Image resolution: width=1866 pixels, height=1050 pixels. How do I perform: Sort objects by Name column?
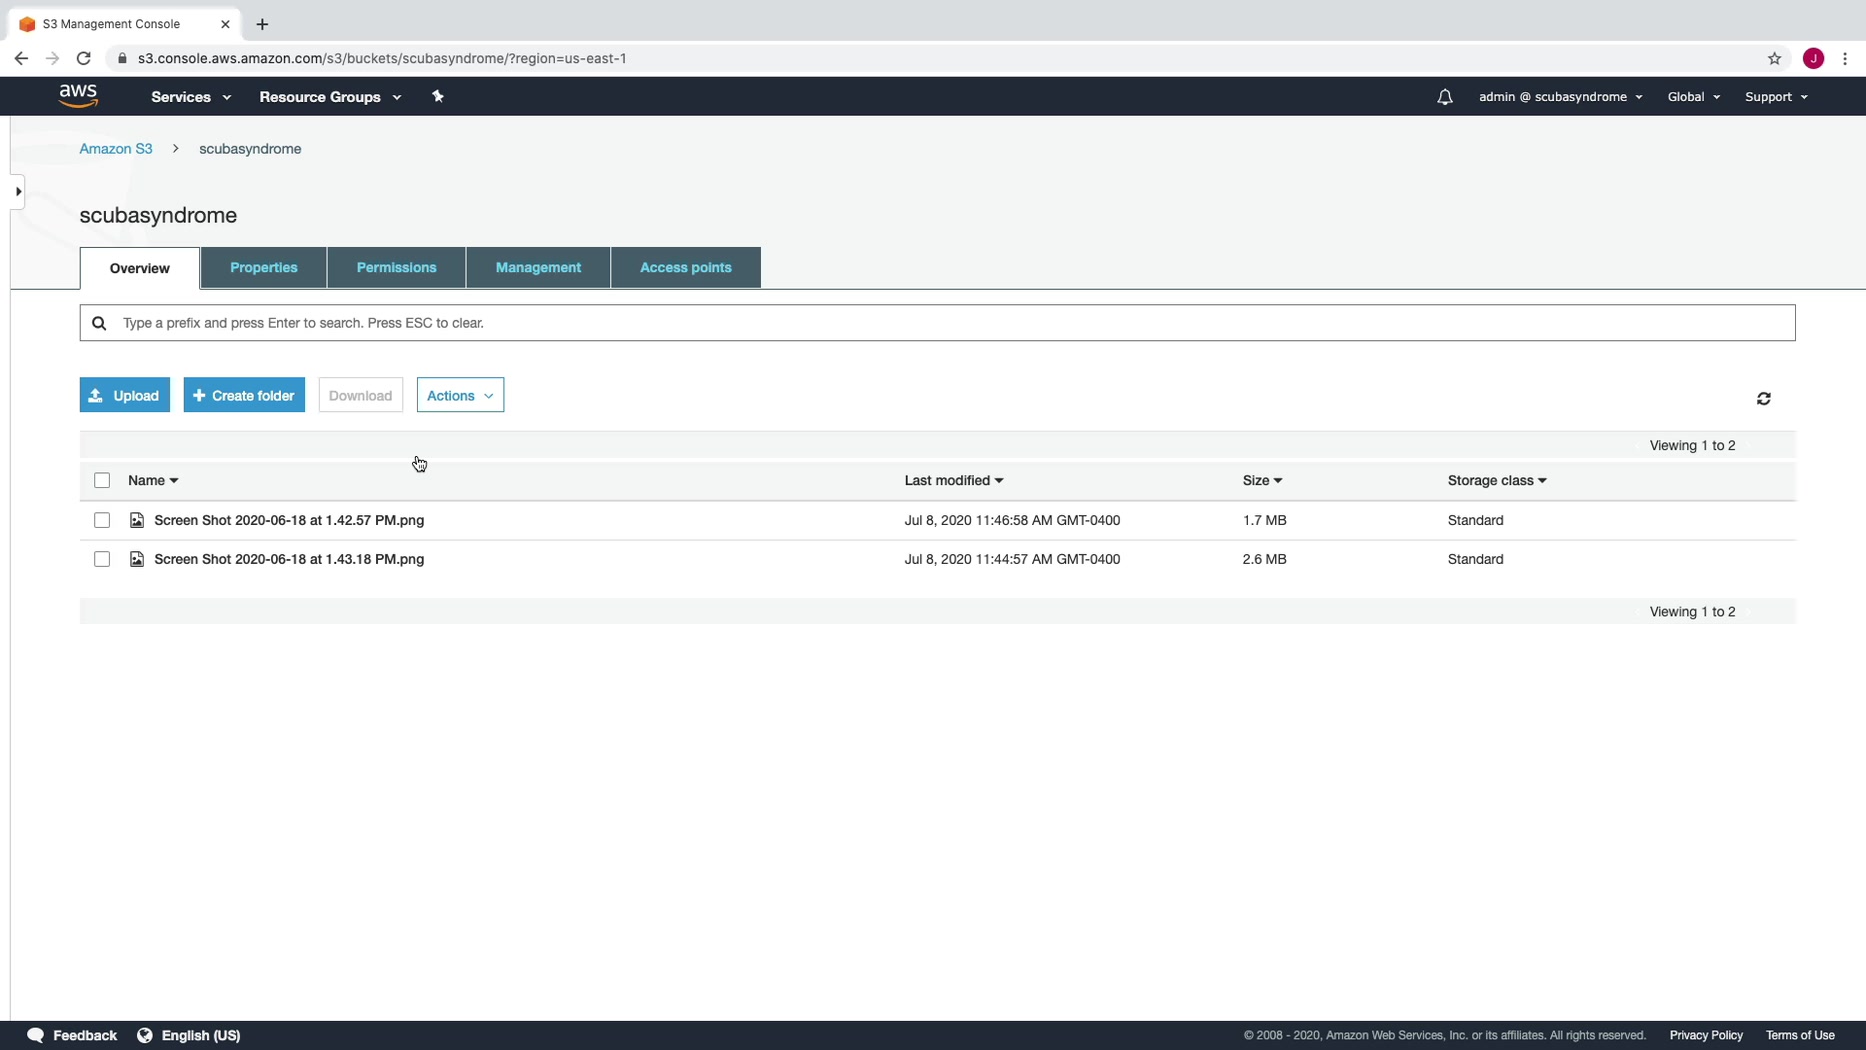pyautogui.click(x=153, y=480)
